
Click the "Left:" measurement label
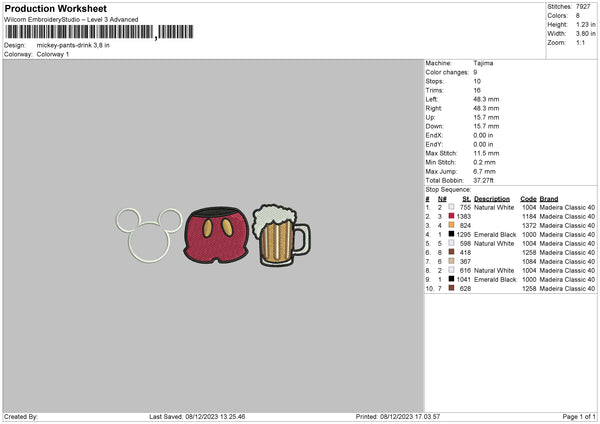tap(431, 99)
